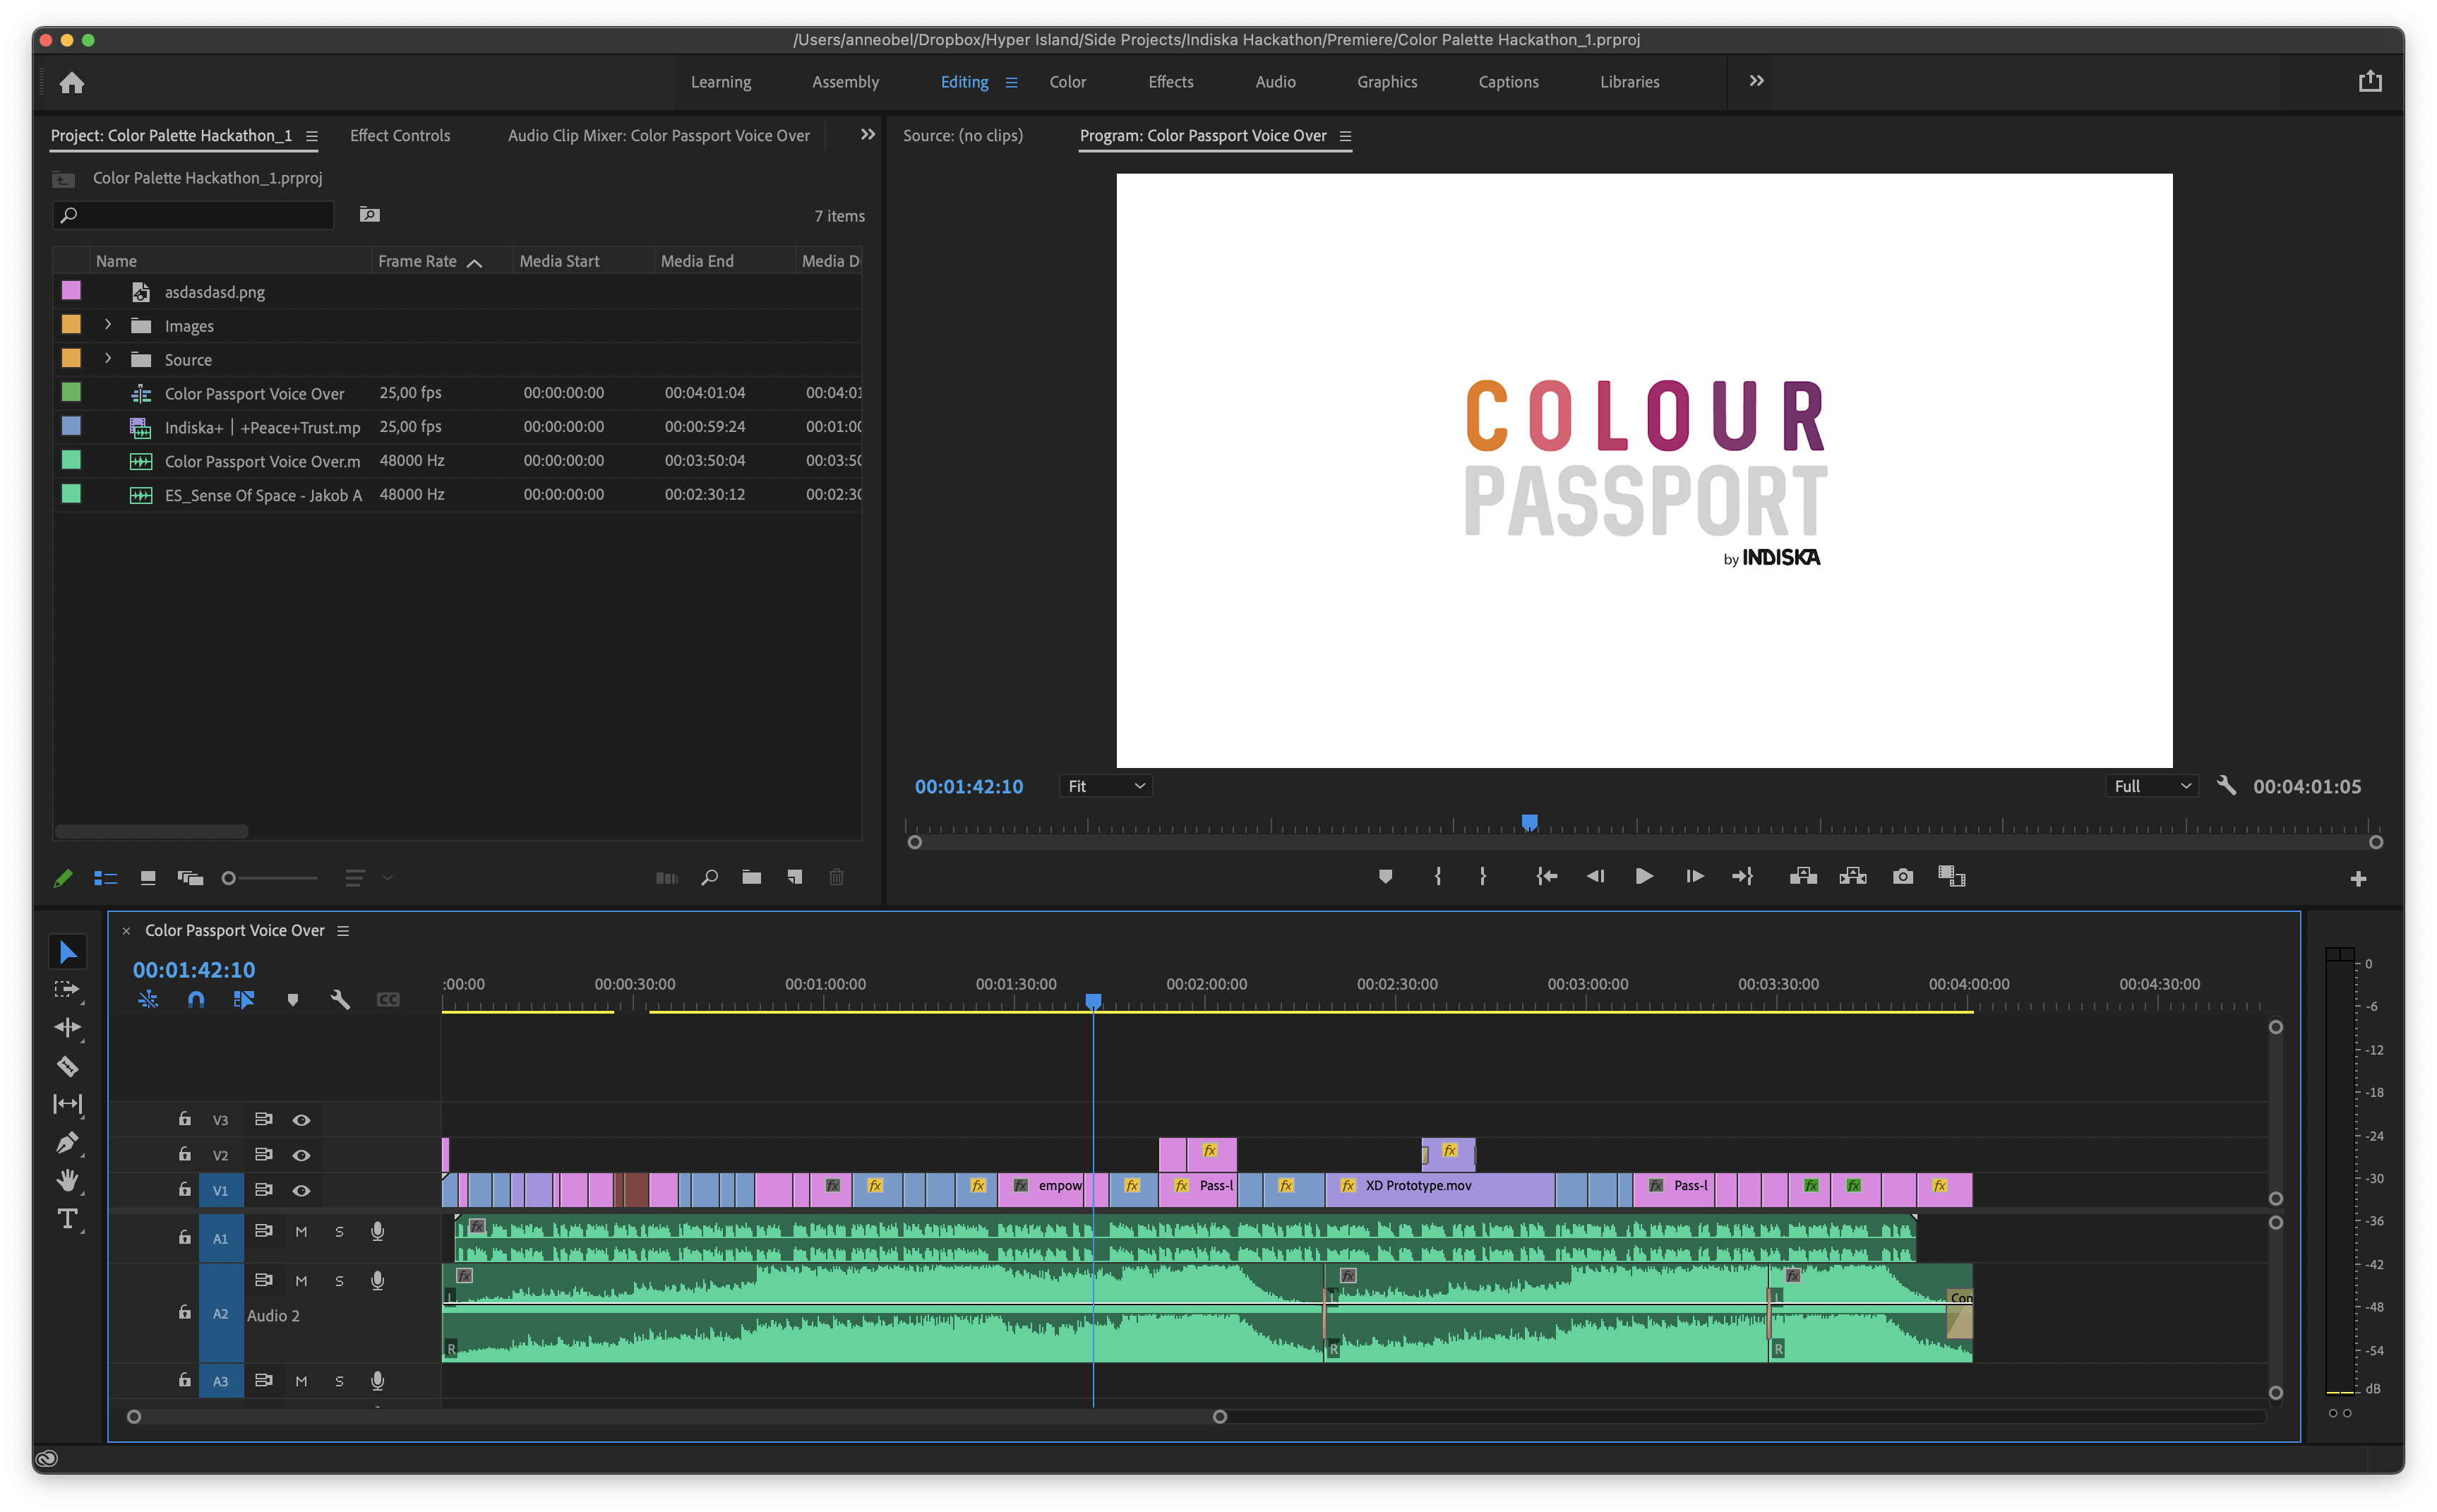
Task: Solo audio track A2
Action: click(339, 1281)
